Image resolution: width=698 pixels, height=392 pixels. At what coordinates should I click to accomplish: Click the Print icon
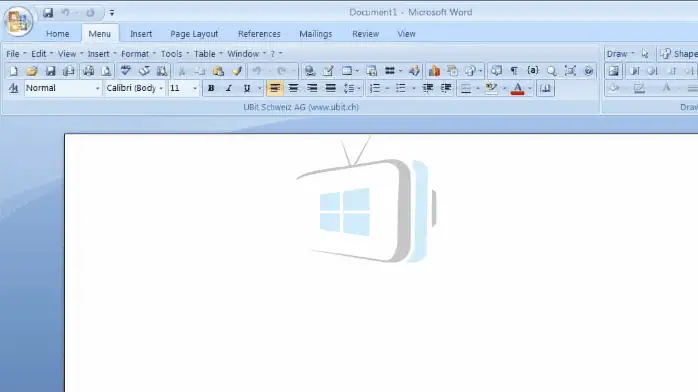coord(88,71)
